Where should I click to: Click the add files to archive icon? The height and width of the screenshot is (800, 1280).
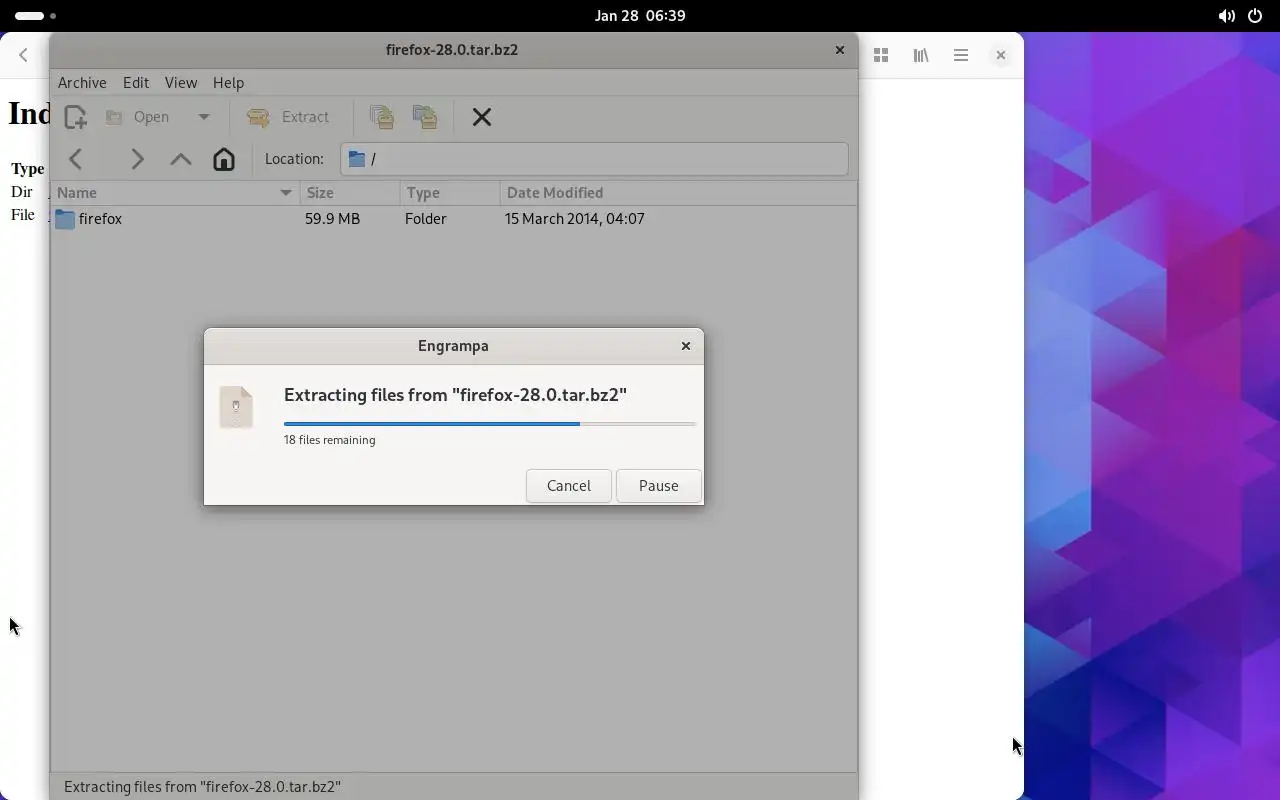[x=381, y=117]
